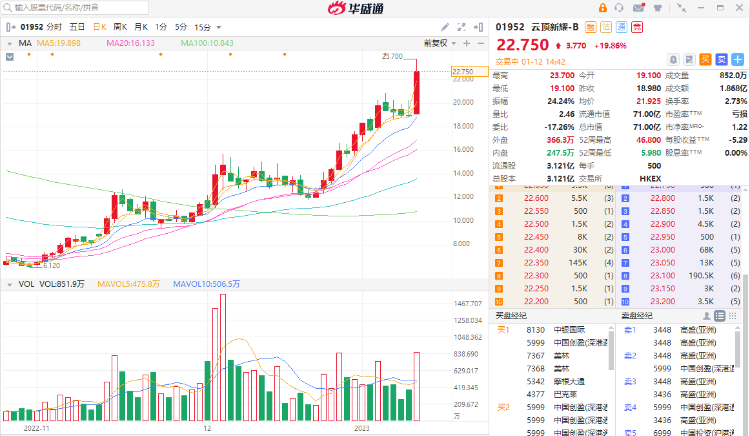Select the 分时 tab

[x=54, y=27]
